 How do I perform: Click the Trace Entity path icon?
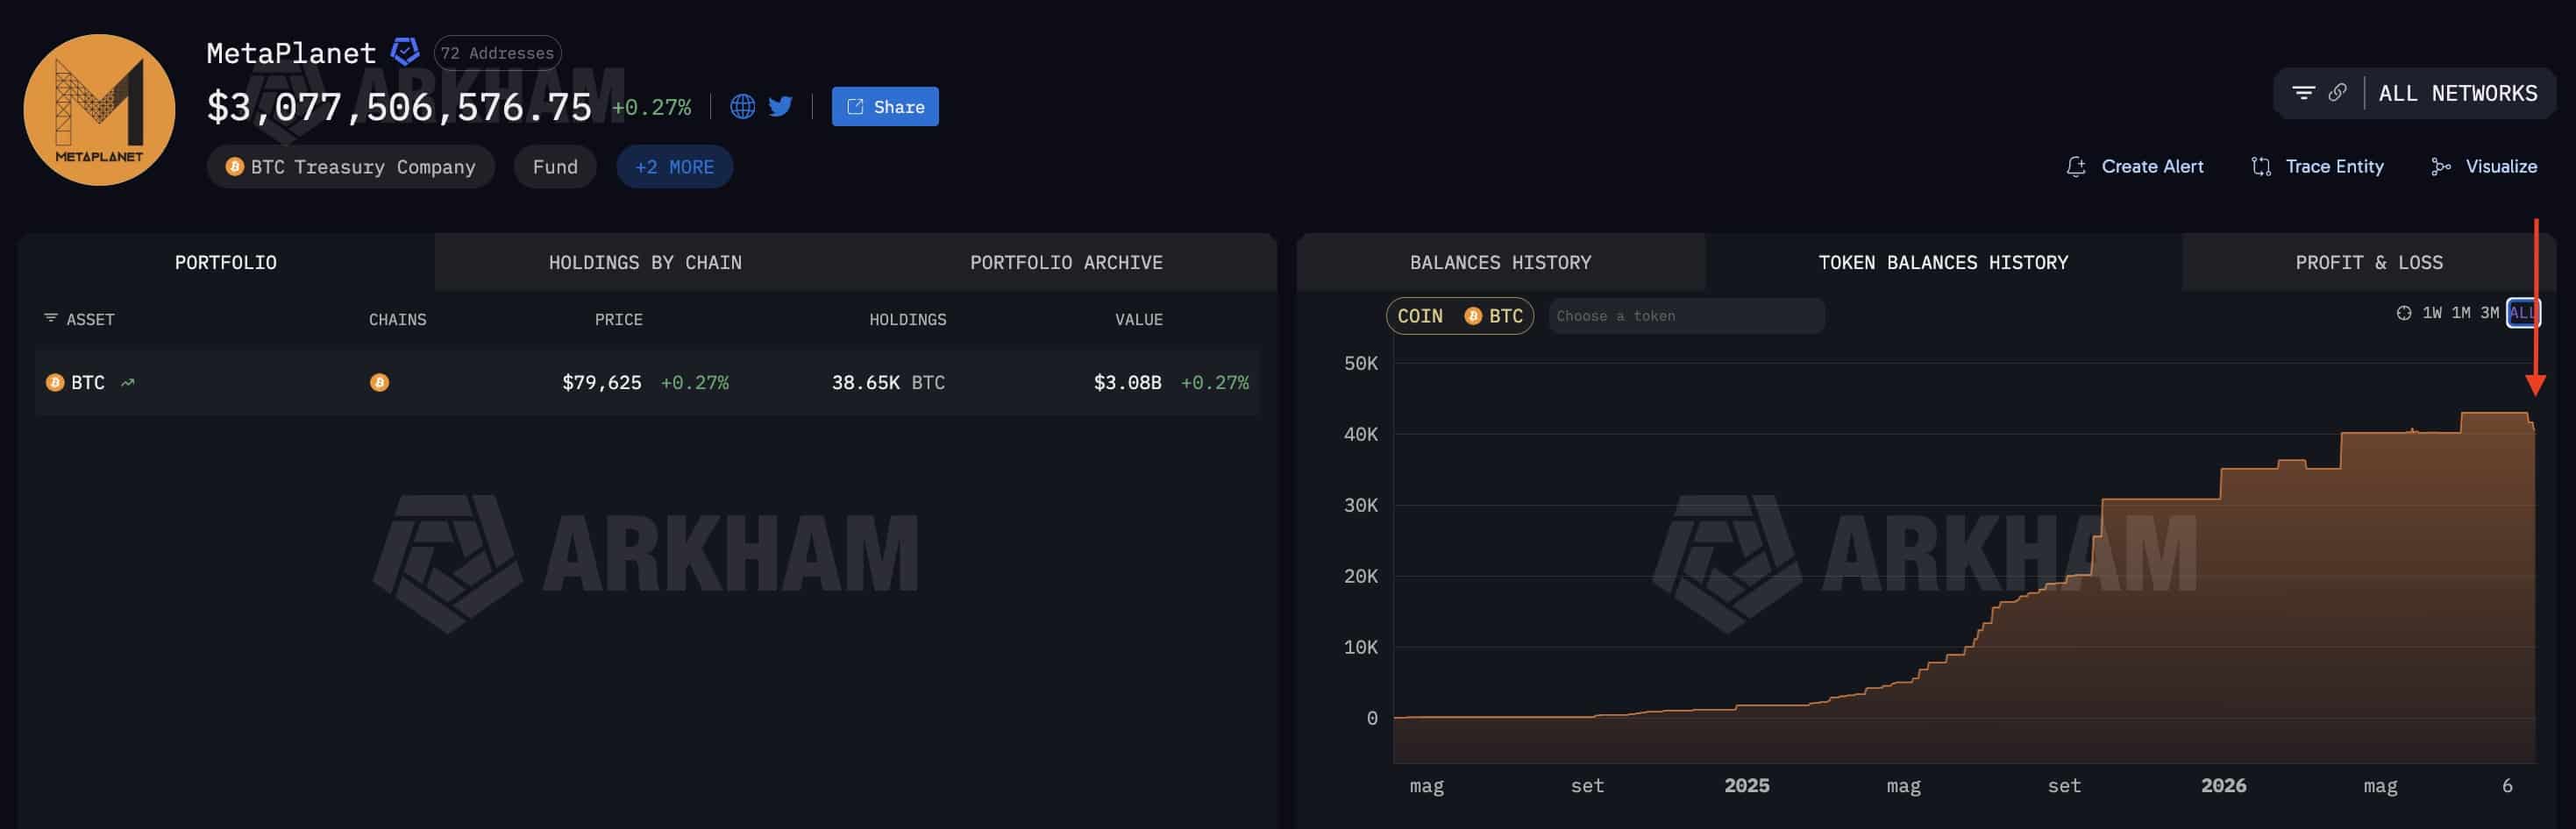tap(2260, 167)
